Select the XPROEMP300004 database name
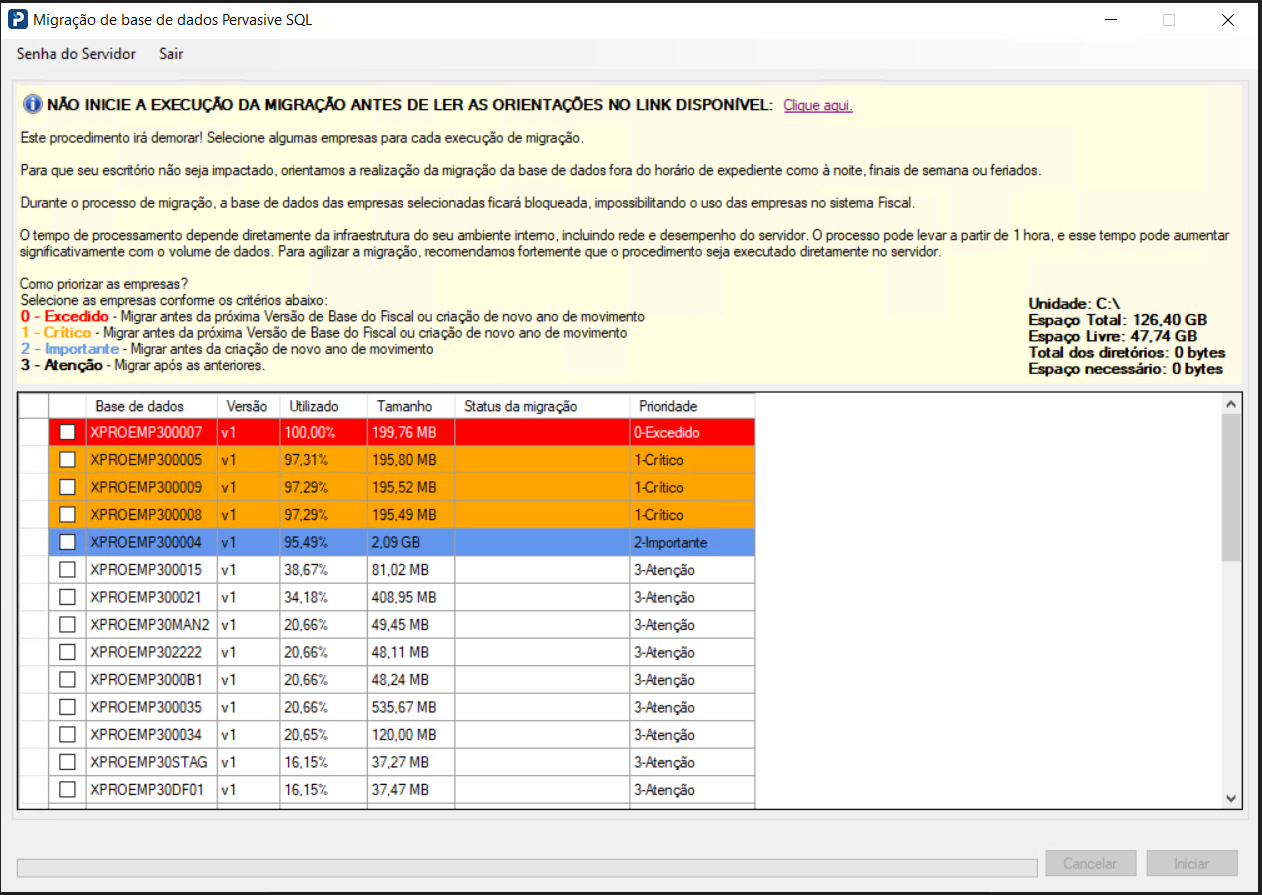 click(151, 542)
